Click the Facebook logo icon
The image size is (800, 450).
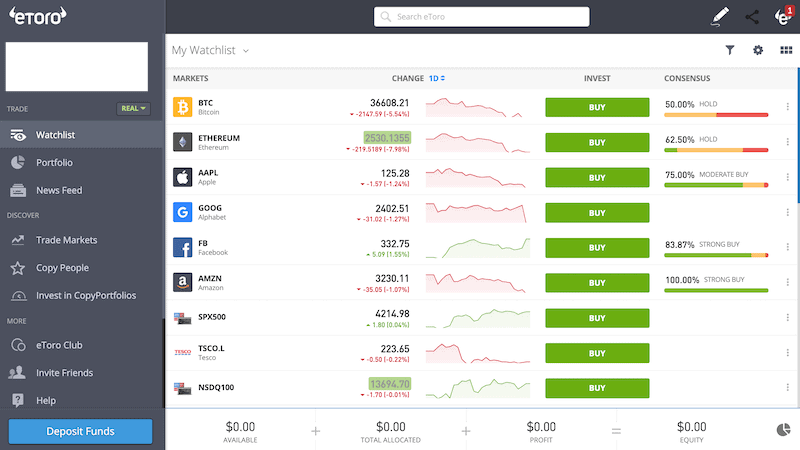point(182,247)
